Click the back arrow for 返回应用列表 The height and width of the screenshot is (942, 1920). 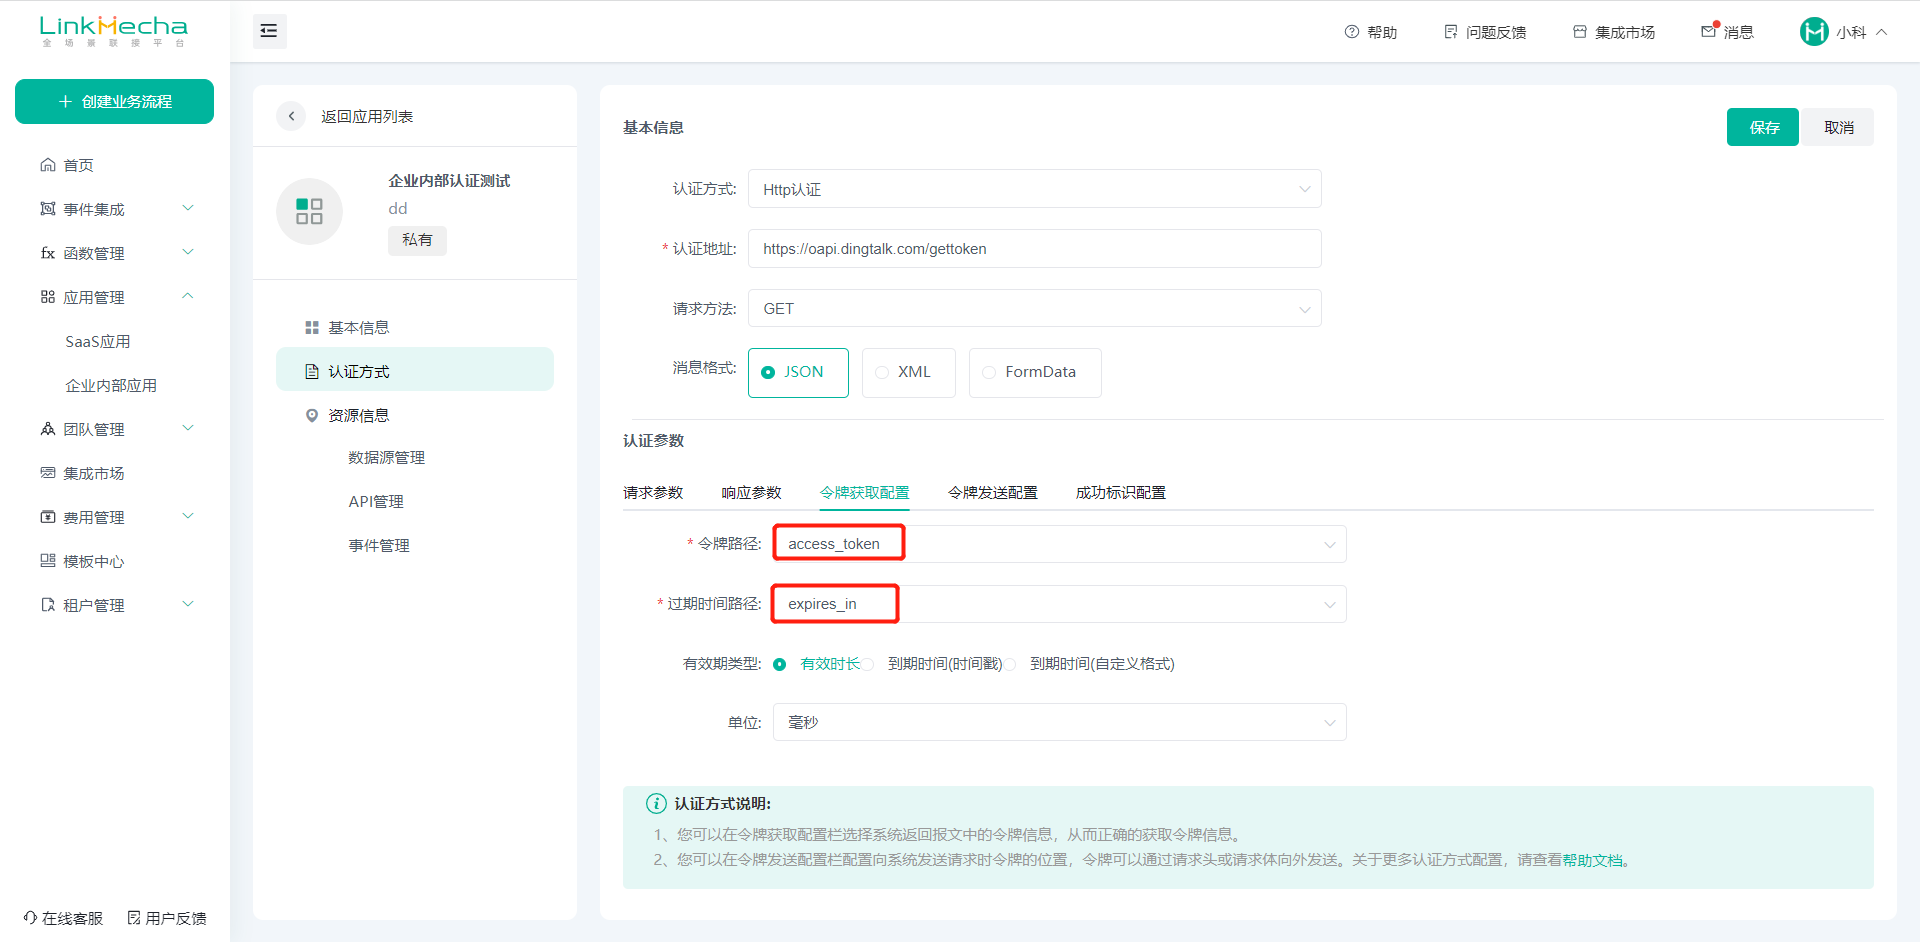(x=291, y=116)
